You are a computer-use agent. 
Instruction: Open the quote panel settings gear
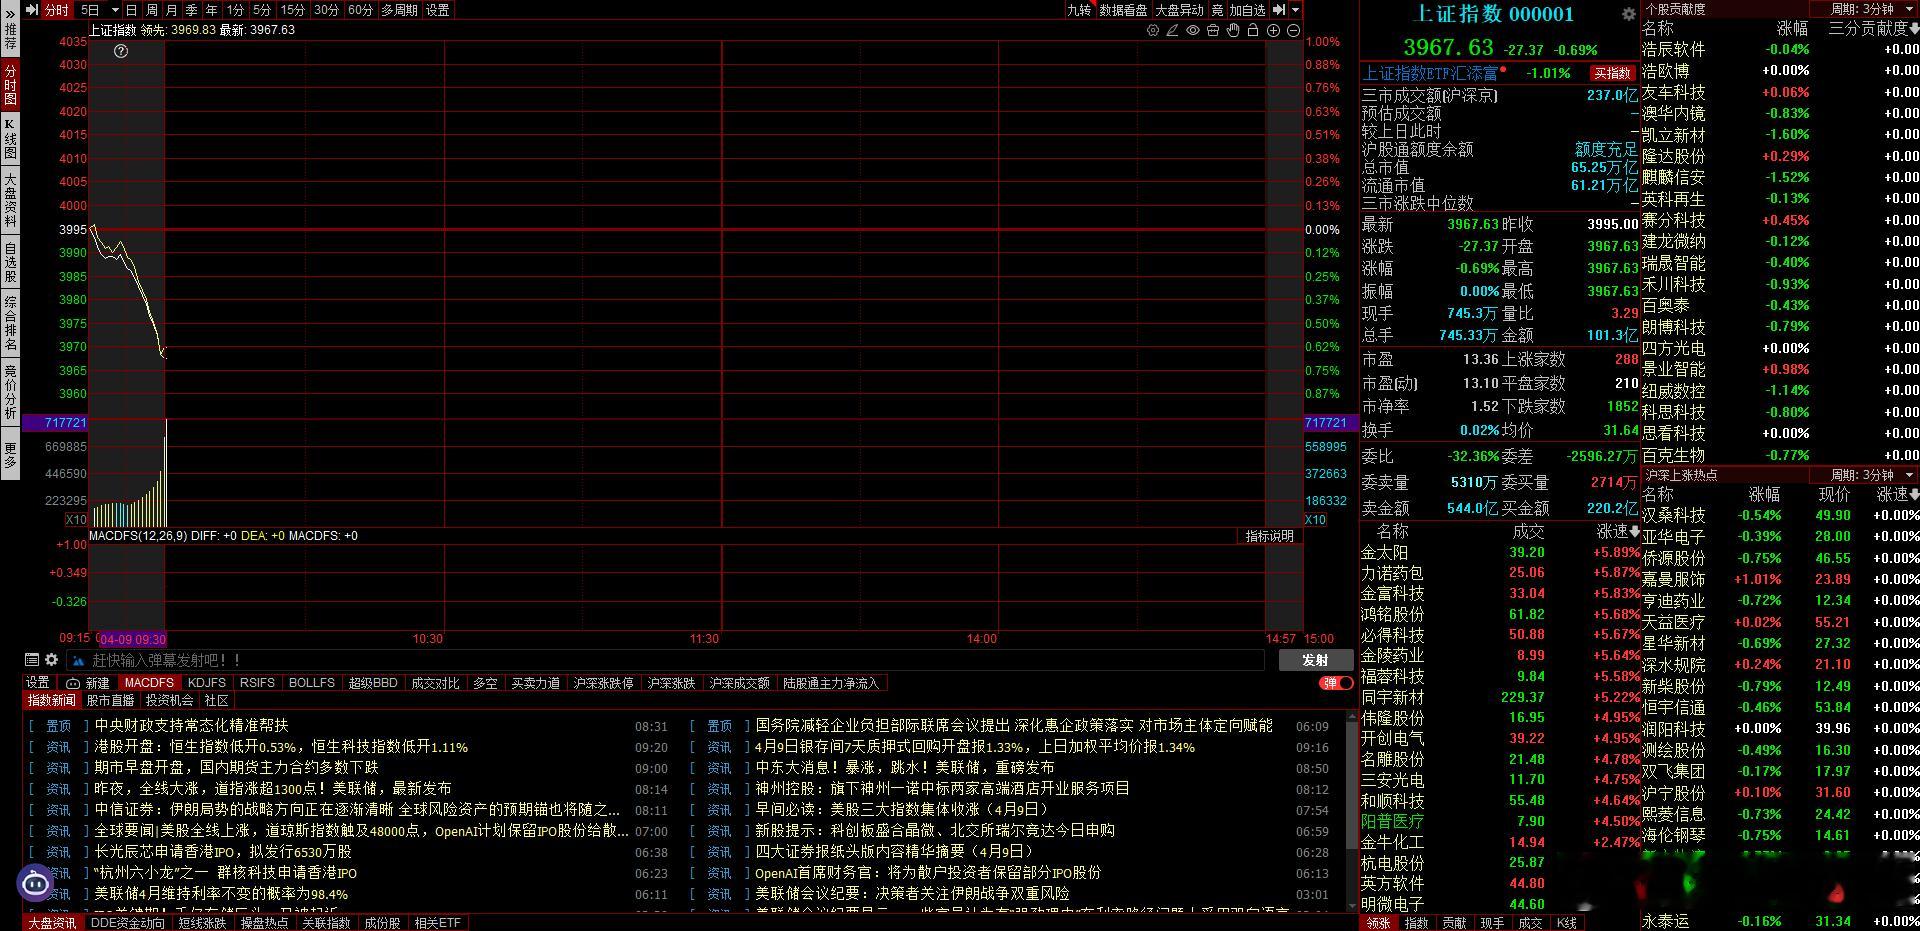(1628, 14)
